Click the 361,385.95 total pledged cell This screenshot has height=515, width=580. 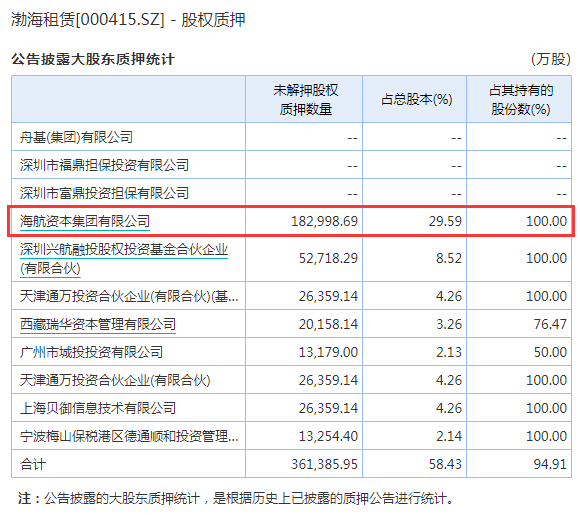pyautogui.click(x=324, y=464)
